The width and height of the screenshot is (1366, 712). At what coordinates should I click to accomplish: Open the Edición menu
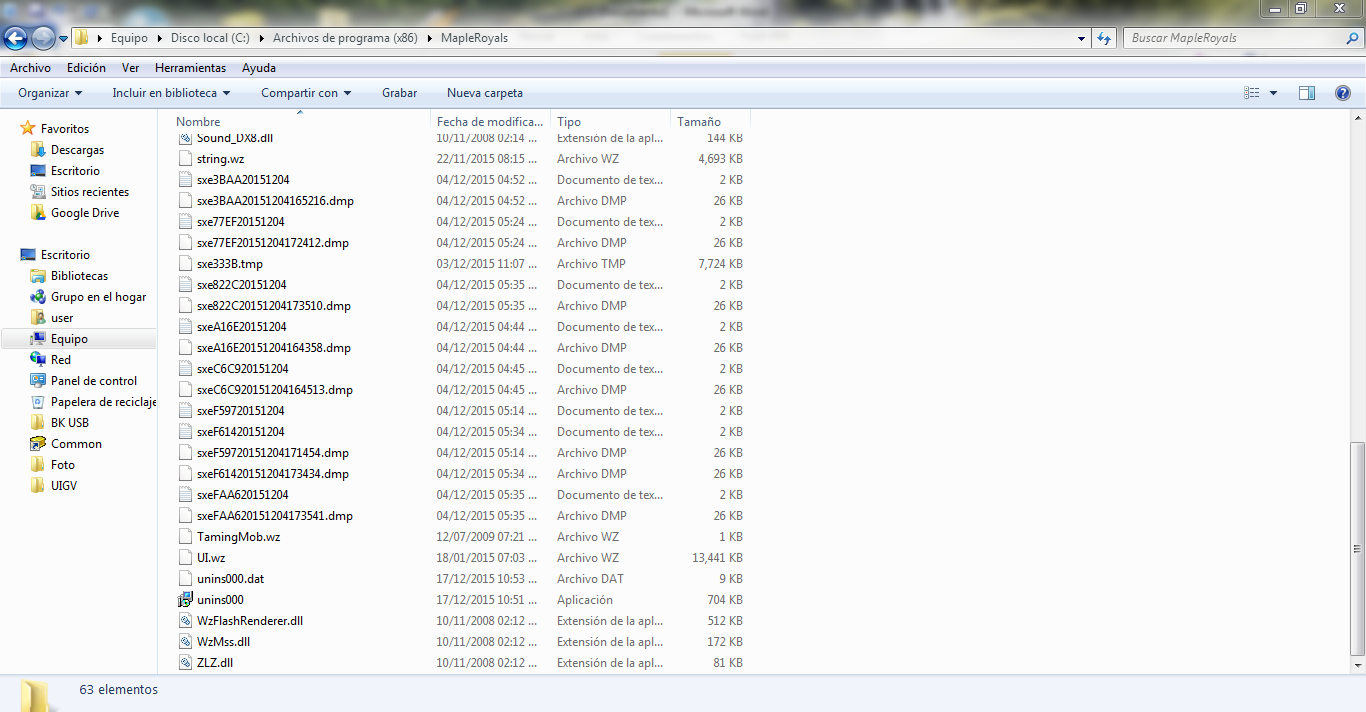(86, 68)
